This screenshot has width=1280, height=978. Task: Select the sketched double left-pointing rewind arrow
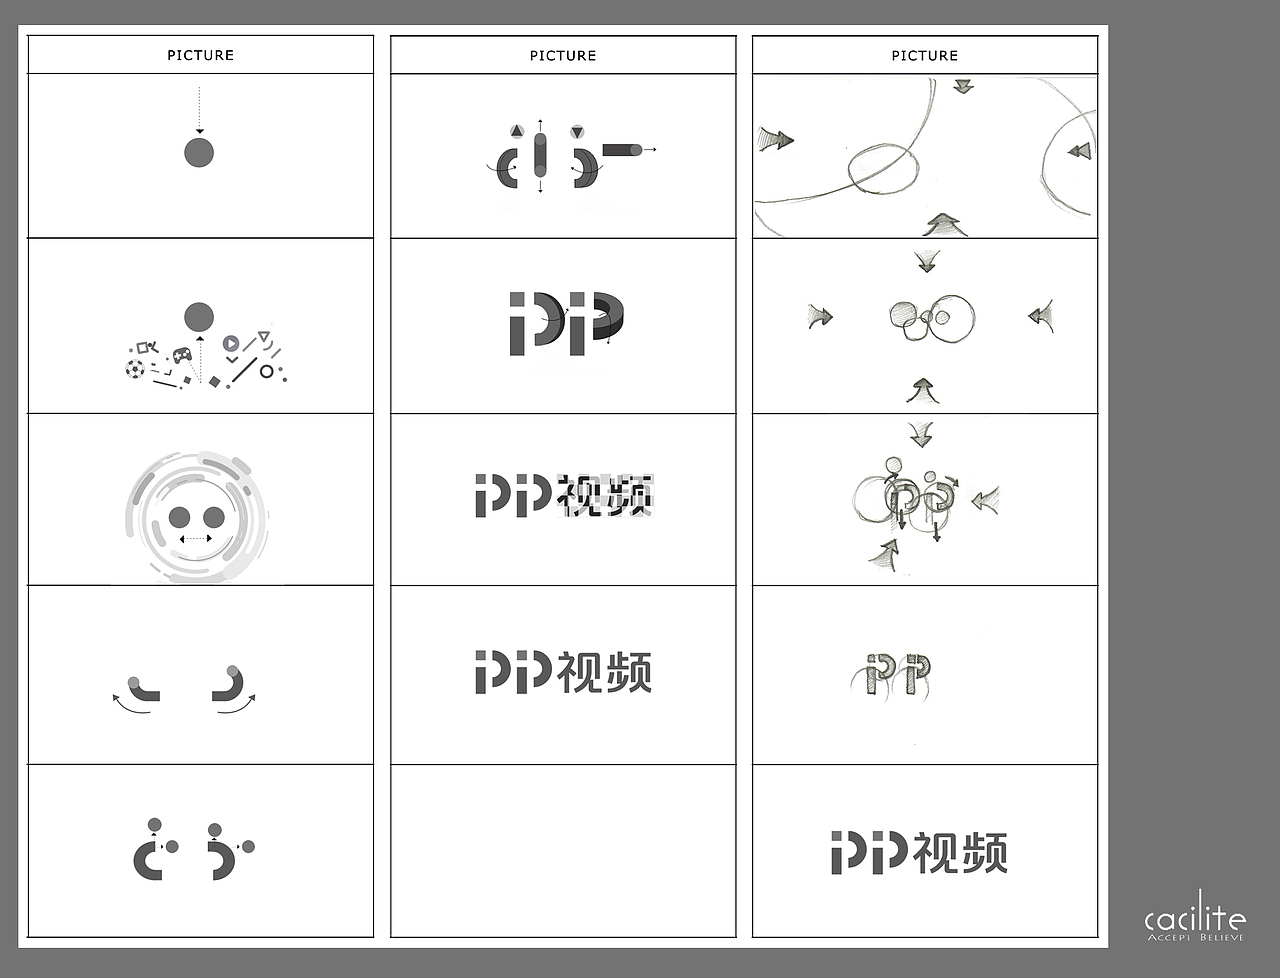coord(1078,151)
